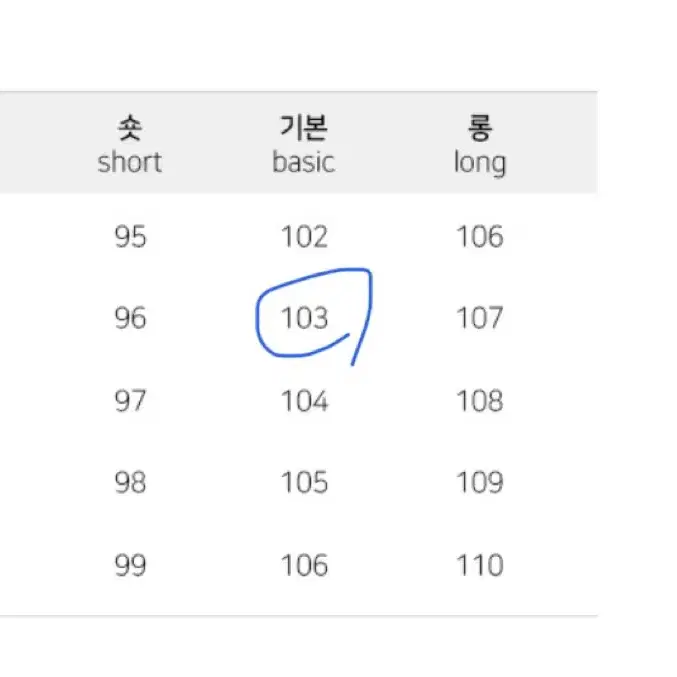Select short length value 98
This screenshot has height=677, width=677.
coord(130,482)
